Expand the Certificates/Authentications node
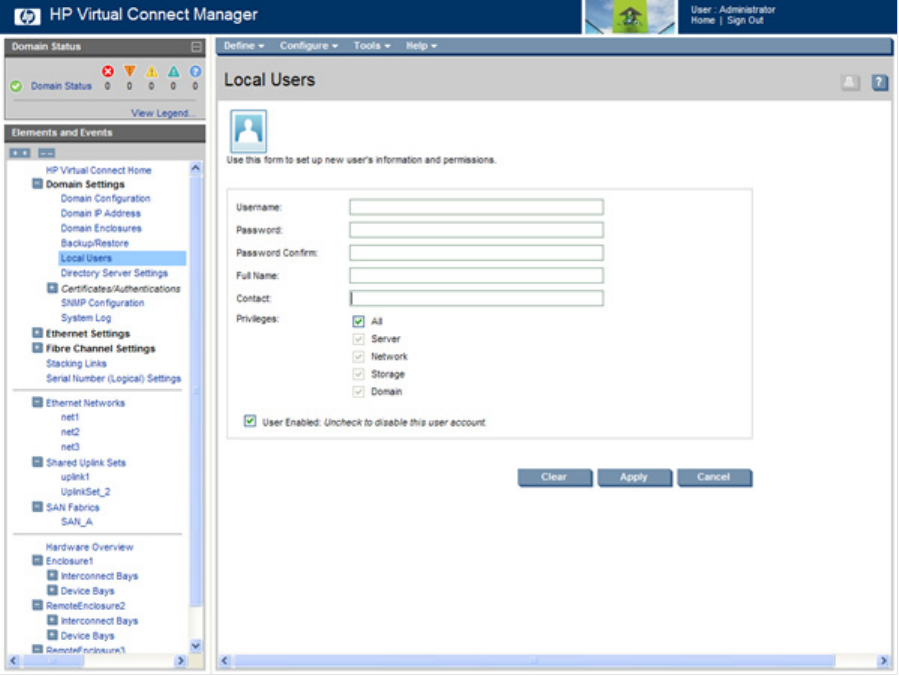 coord(52,289)
